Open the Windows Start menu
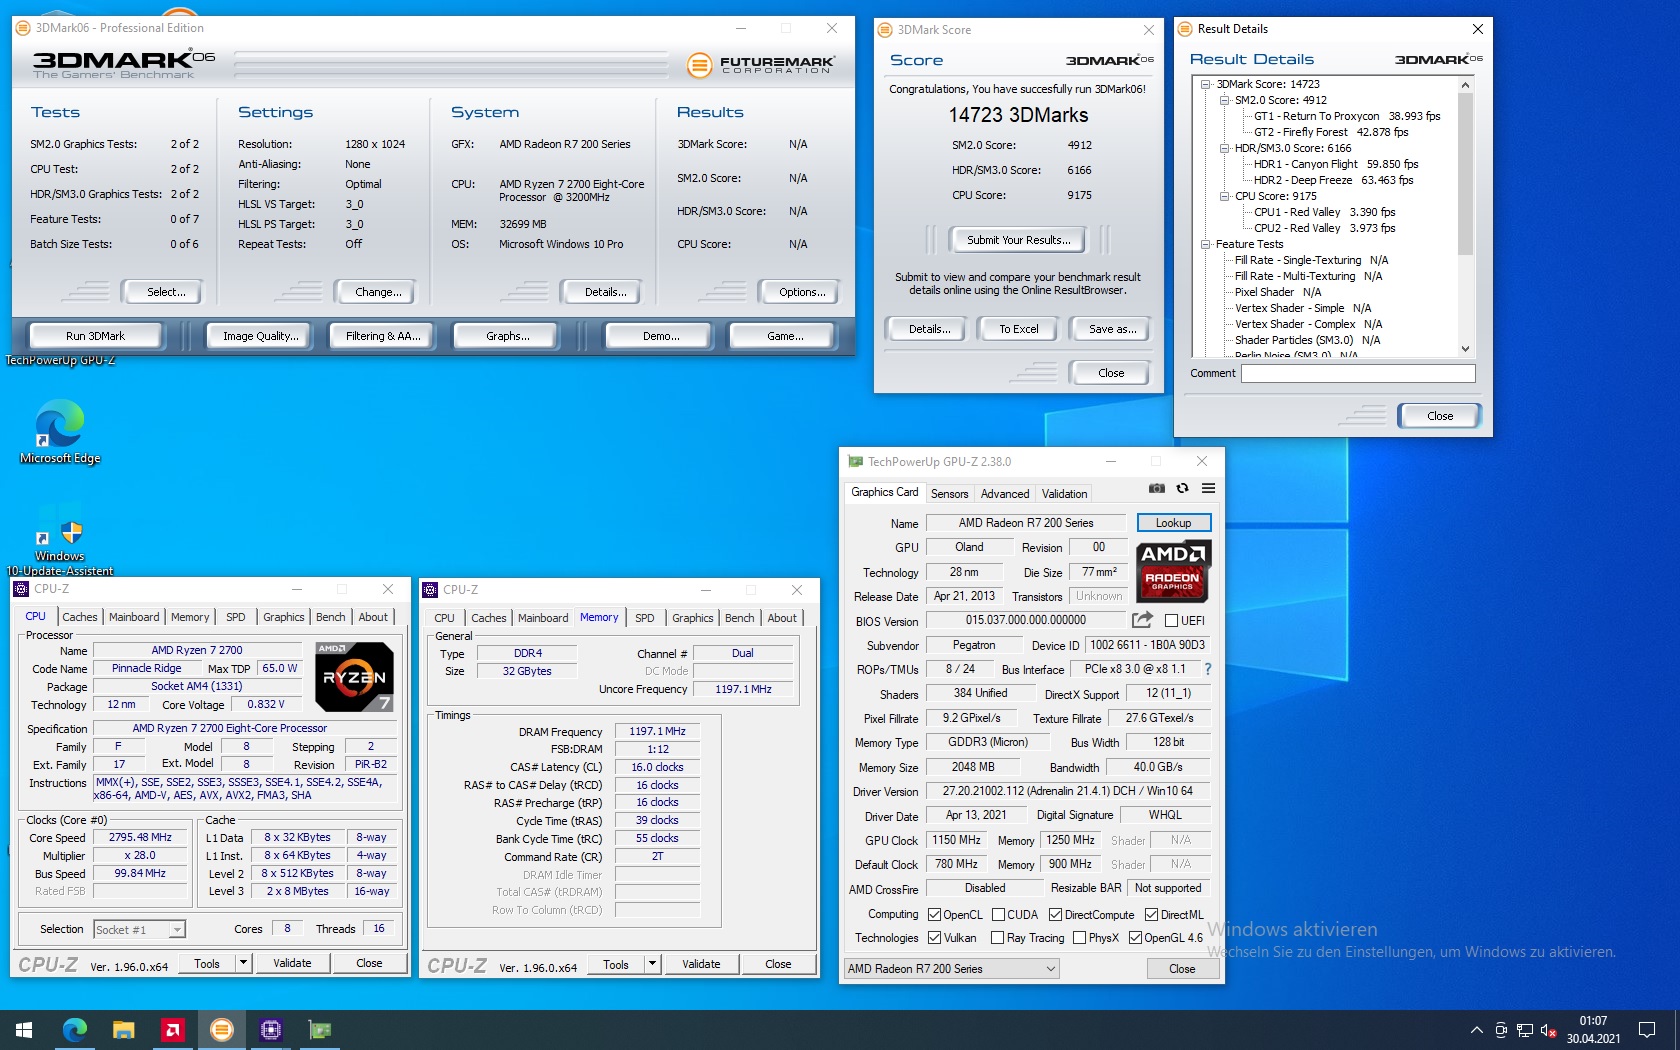The image size is (1680, 1050). (x=24, y=1030)
